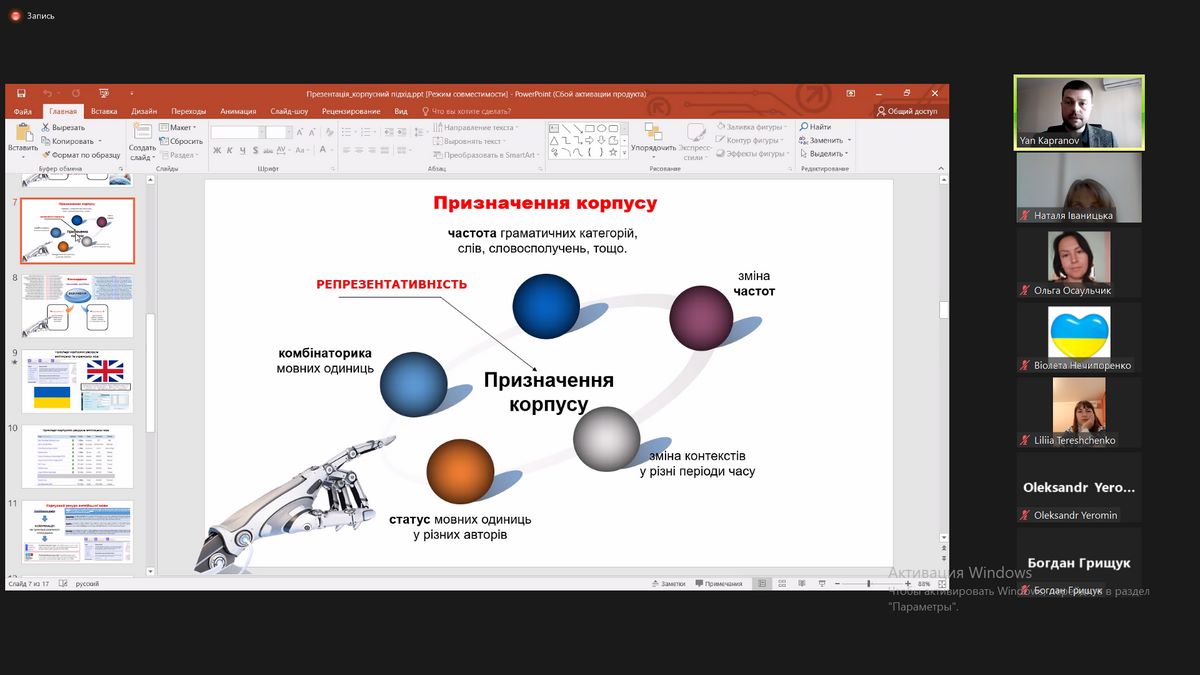The width and height of the screenshot is (1200, 675).
Task: Click Создать слайд new slide icon
Action: [x=142, y=132]
